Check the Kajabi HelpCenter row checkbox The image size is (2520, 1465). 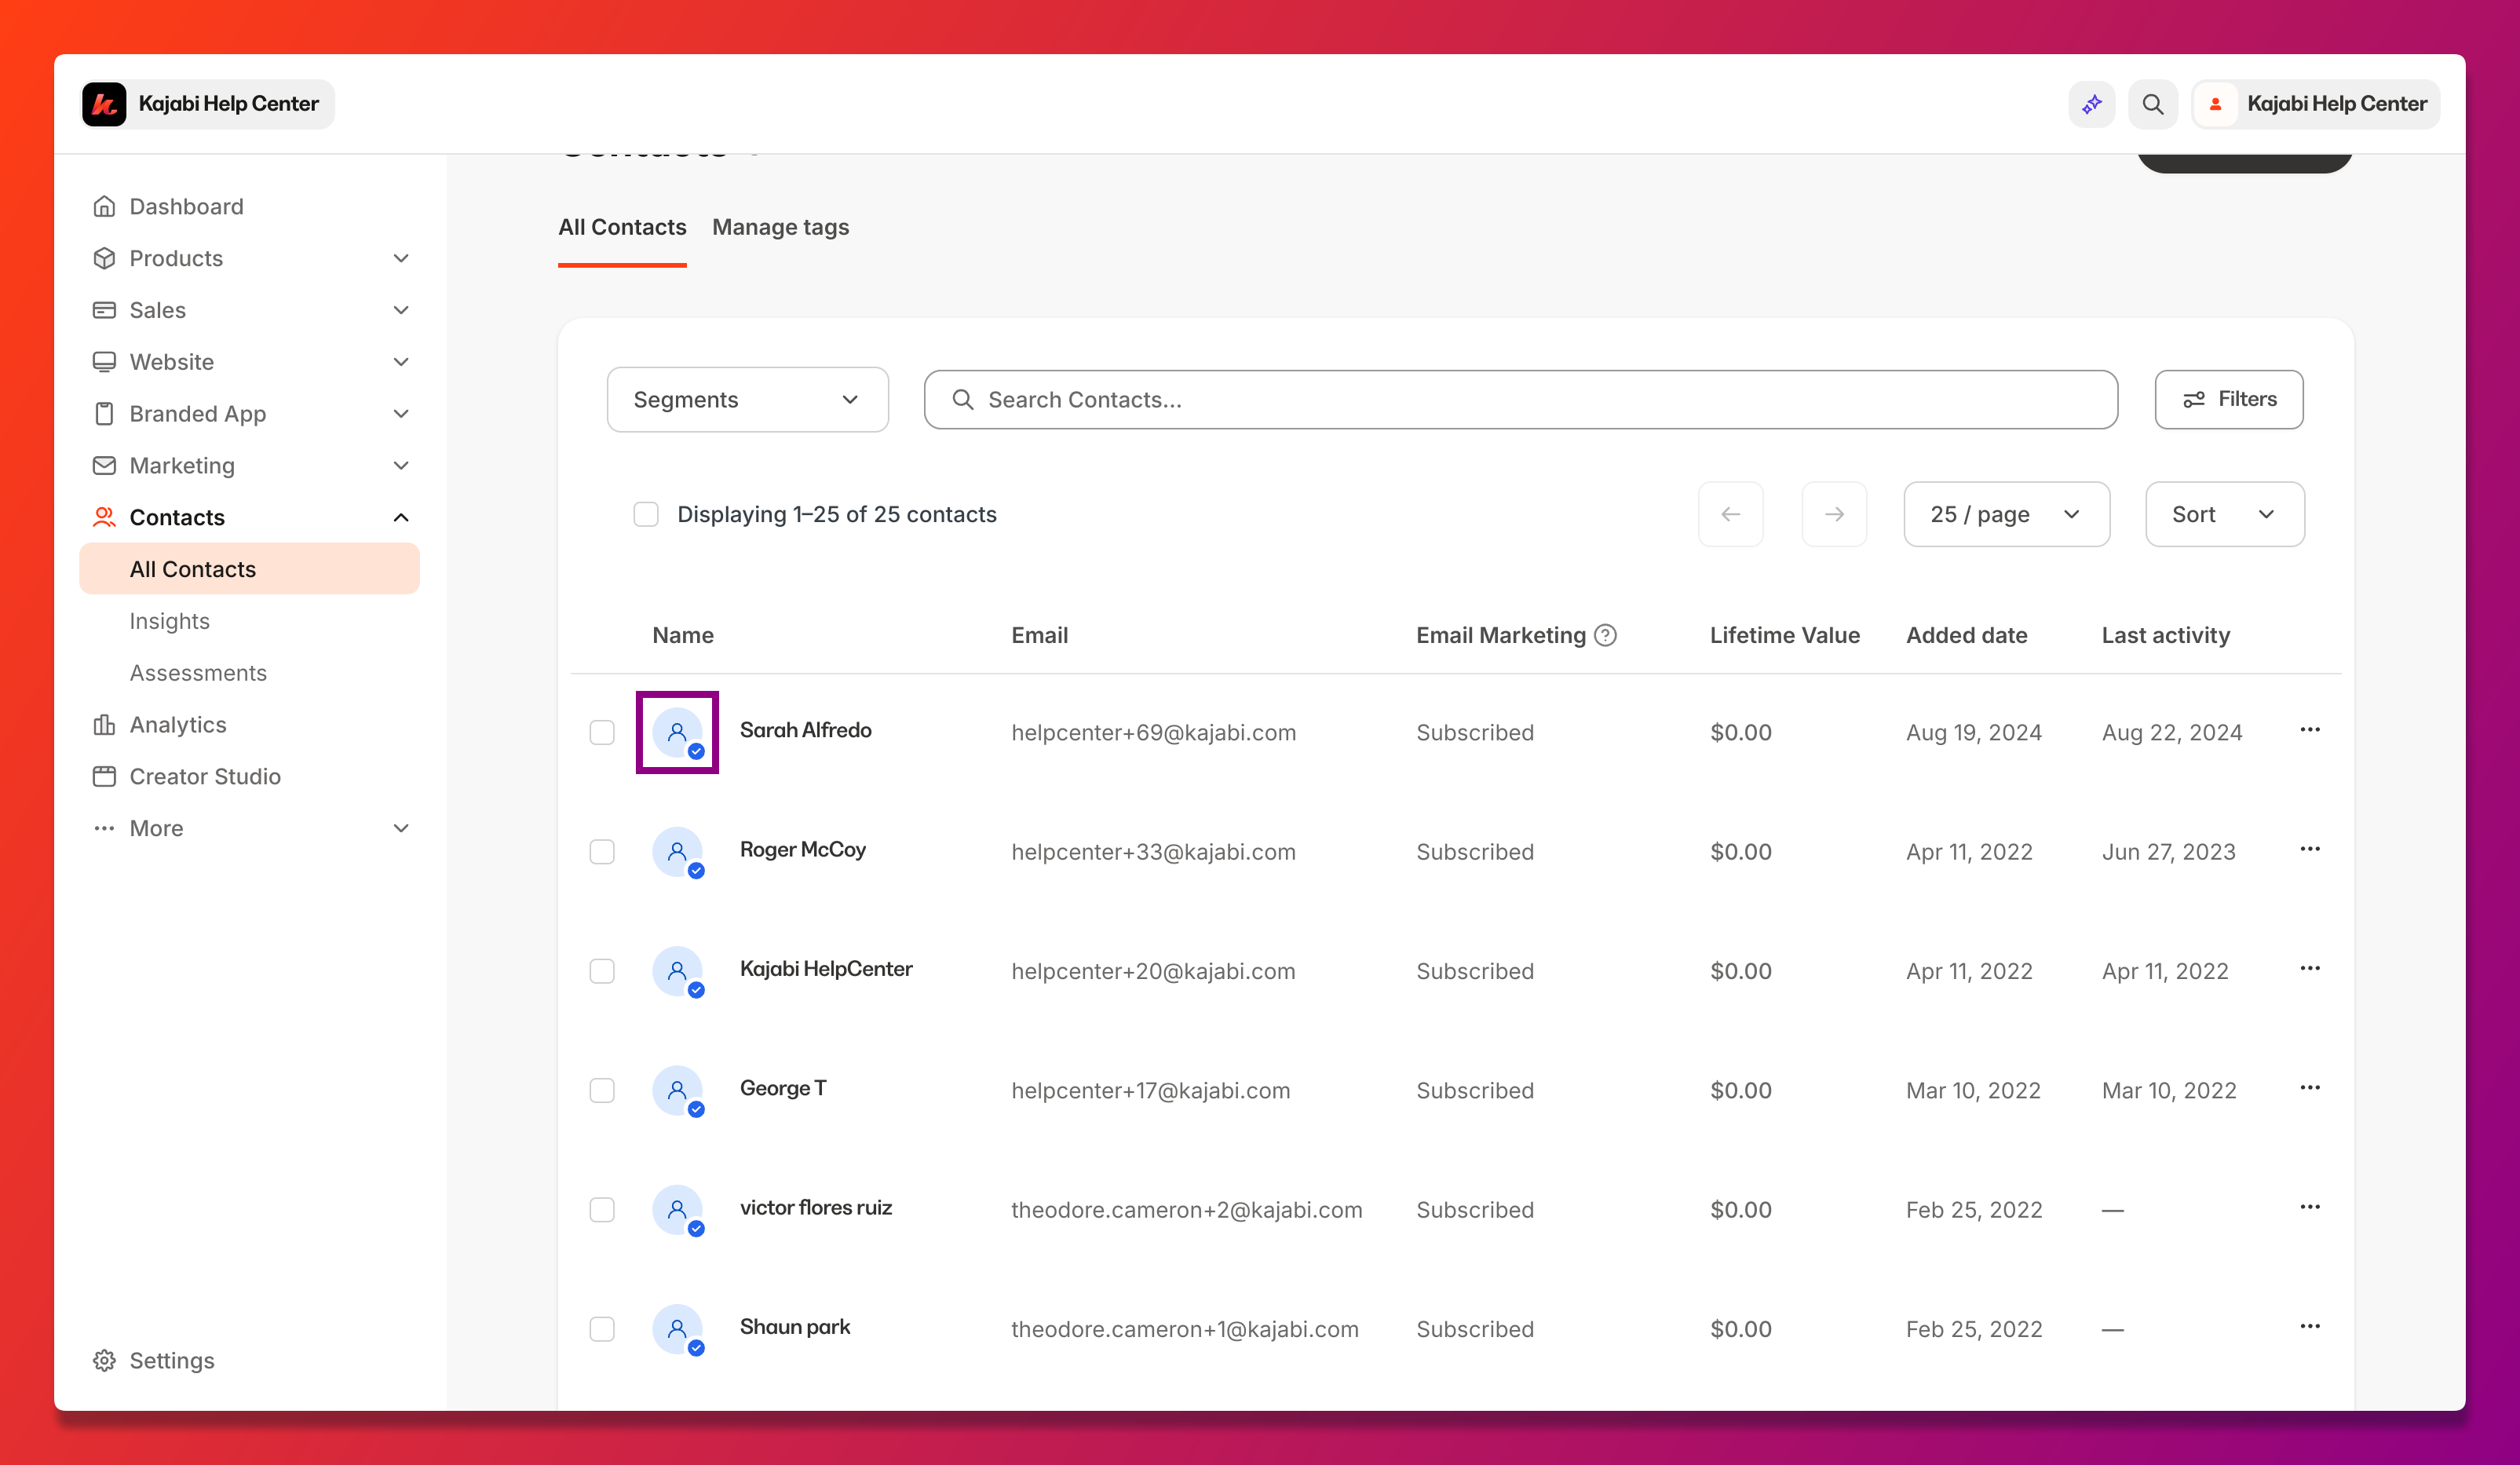click(602, 972)
